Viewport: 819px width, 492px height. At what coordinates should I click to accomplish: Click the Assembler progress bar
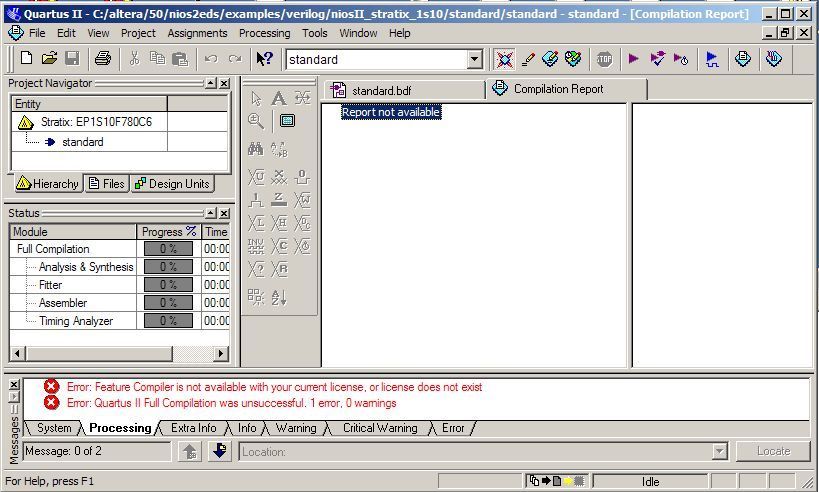[x=168, y=303]
